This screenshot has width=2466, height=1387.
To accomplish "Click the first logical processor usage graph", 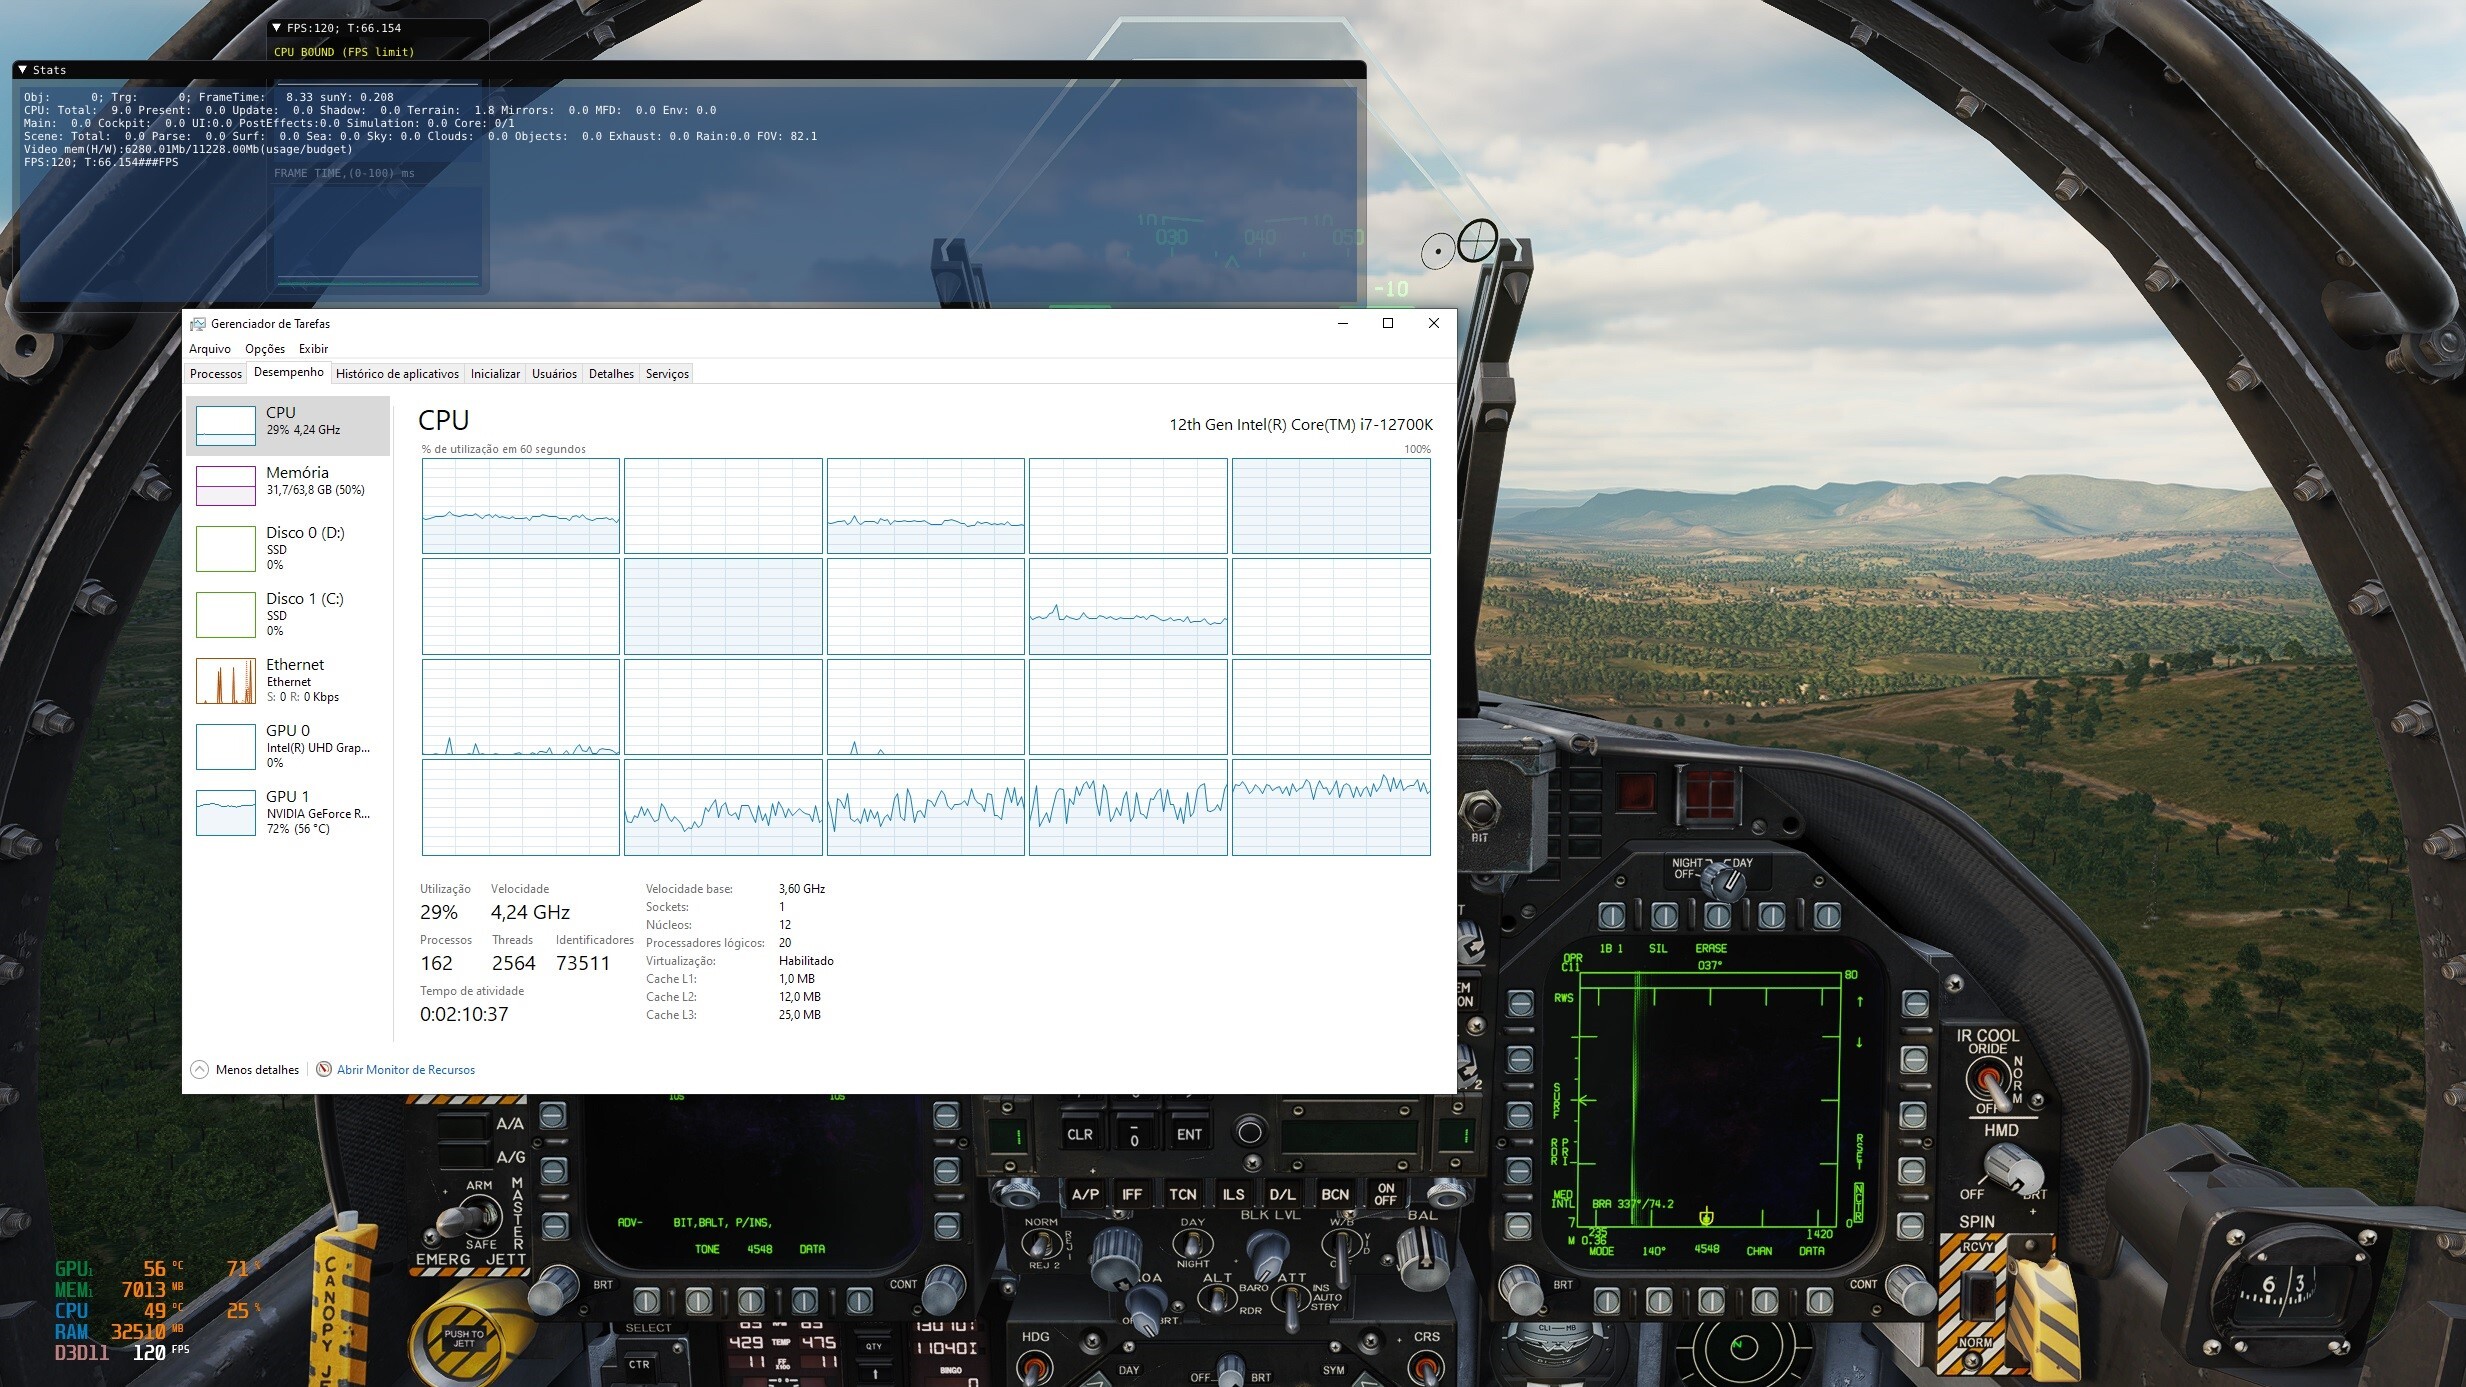I will click(x=521, y=506).
